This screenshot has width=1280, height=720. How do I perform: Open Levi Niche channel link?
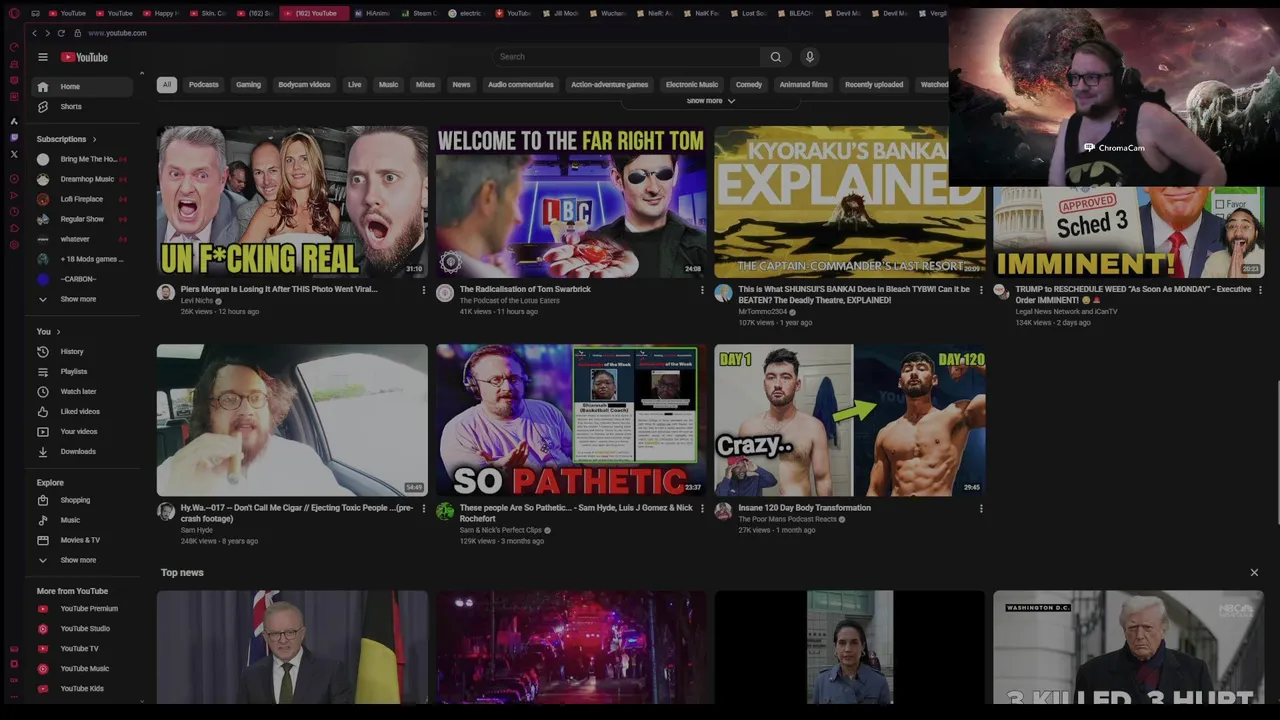click(197, 301)
